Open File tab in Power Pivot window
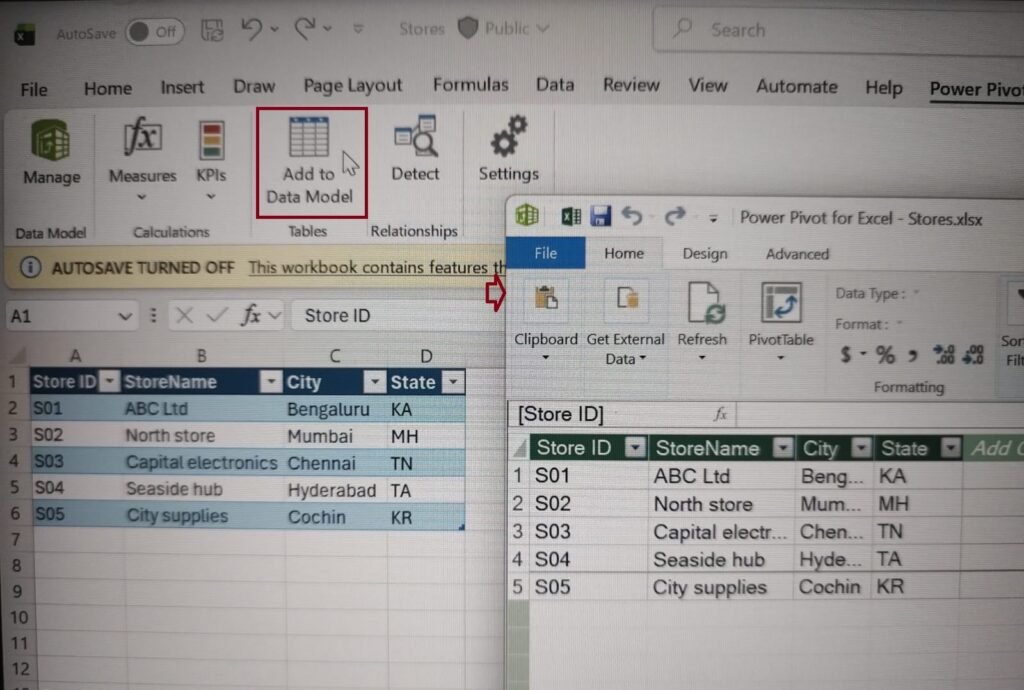This screenshot has width=1024, height=690. 546,253
